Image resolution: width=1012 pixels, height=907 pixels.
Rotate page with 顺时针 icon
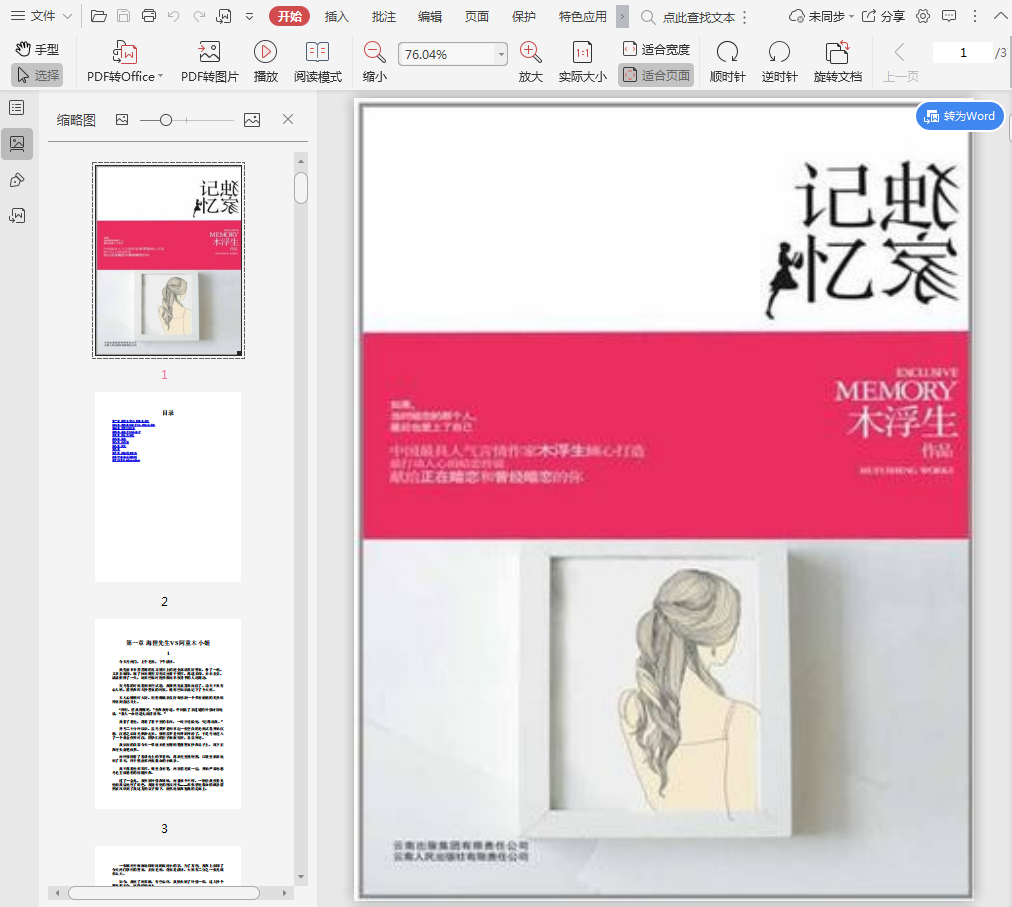[x=727, y=53]
